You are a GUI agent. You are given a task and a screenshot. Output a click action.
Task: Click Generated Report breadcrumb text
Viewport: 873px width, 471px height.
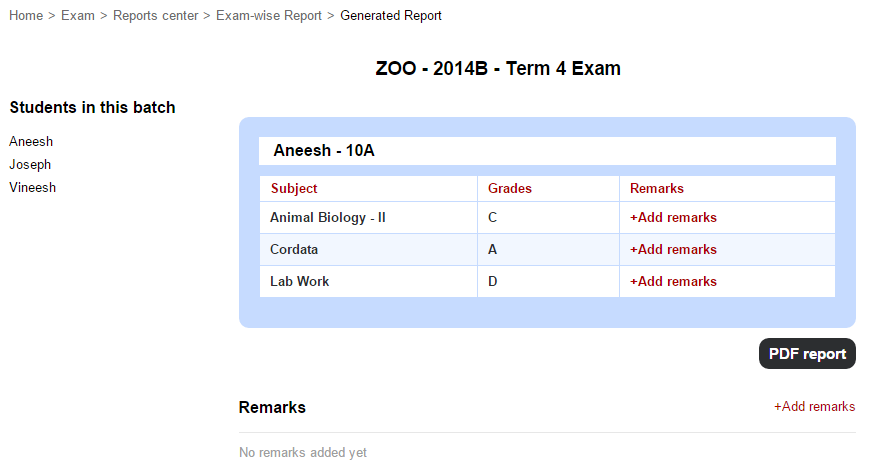pyautogui.click(x=391, y=16)
